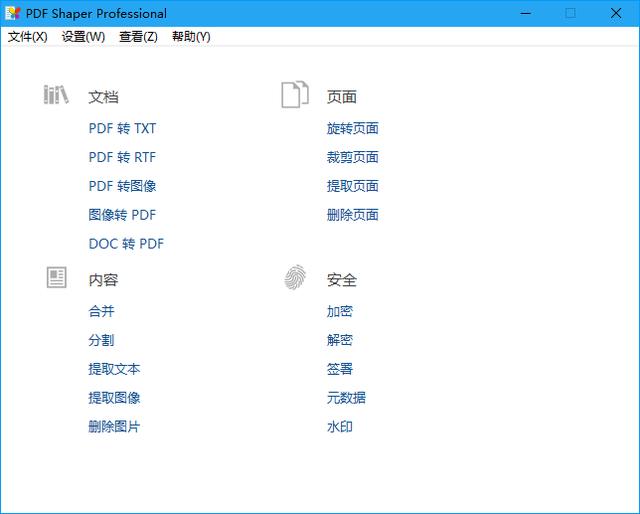
Task: Click the books icon beside 文档
Action: click(x=56, y=95)
